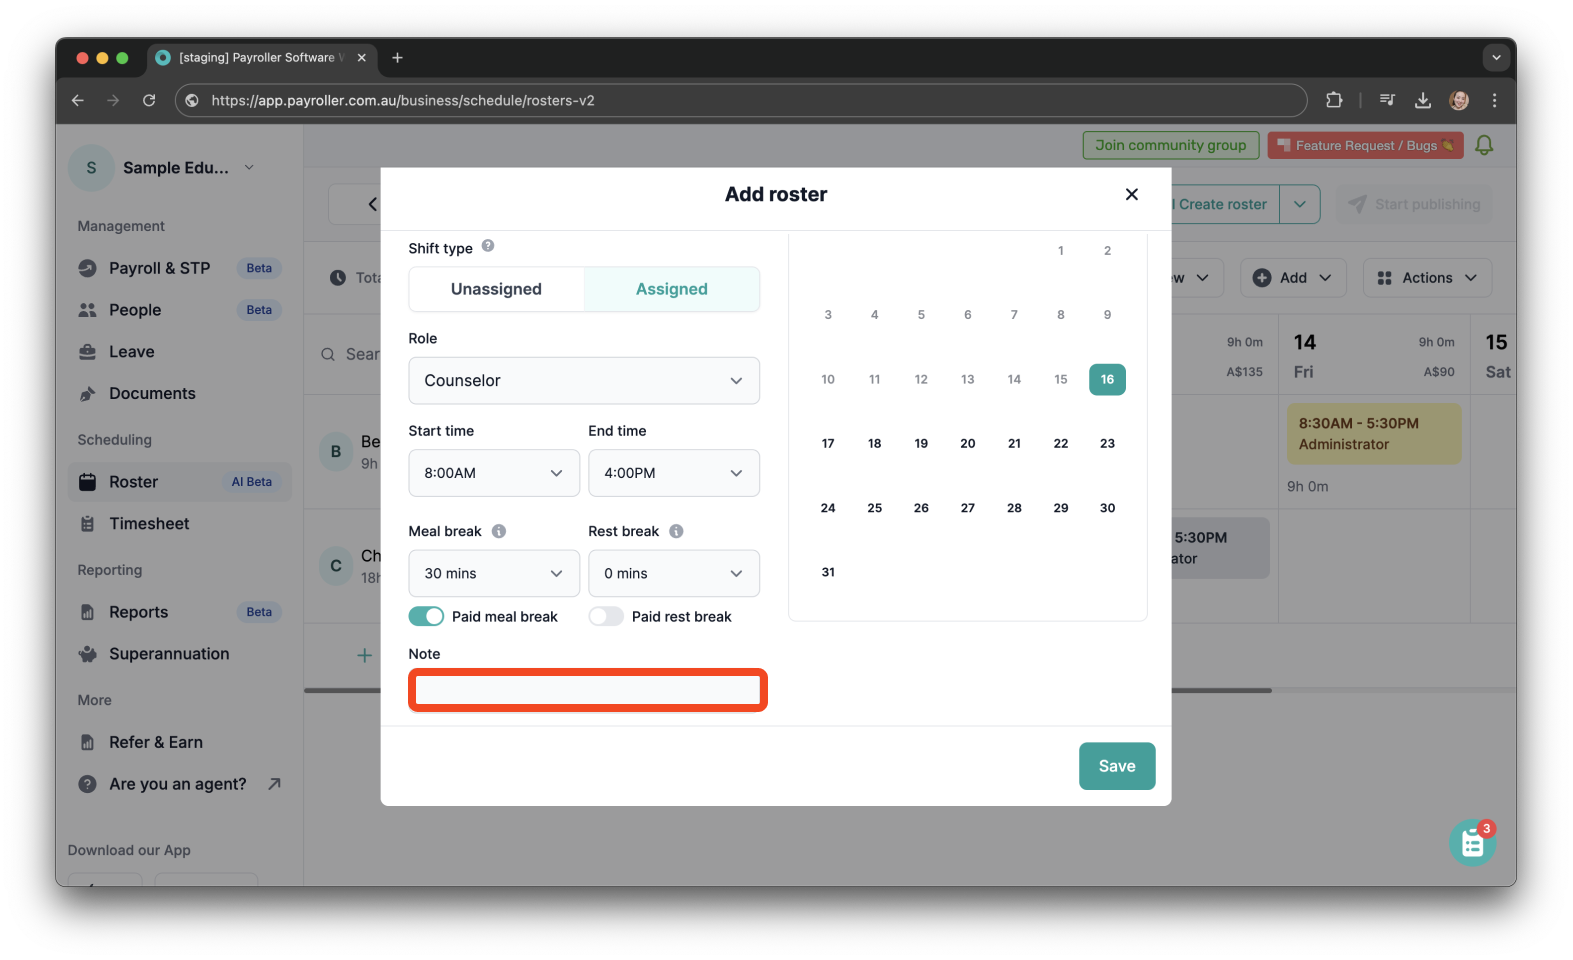Open the Chrome three-dot menu
The image size is (1573, 960).
tap(1494, 100)
